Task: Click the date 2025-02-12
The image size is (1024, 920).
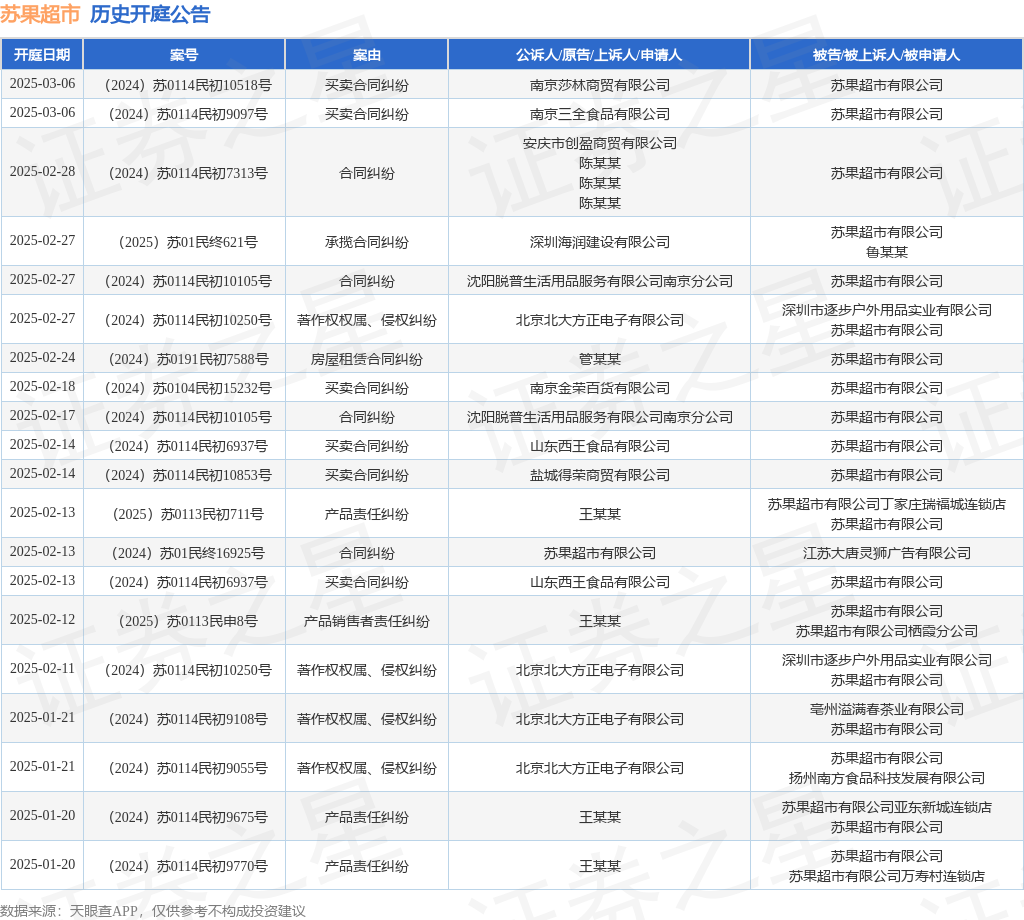Action: click(42, 619)
